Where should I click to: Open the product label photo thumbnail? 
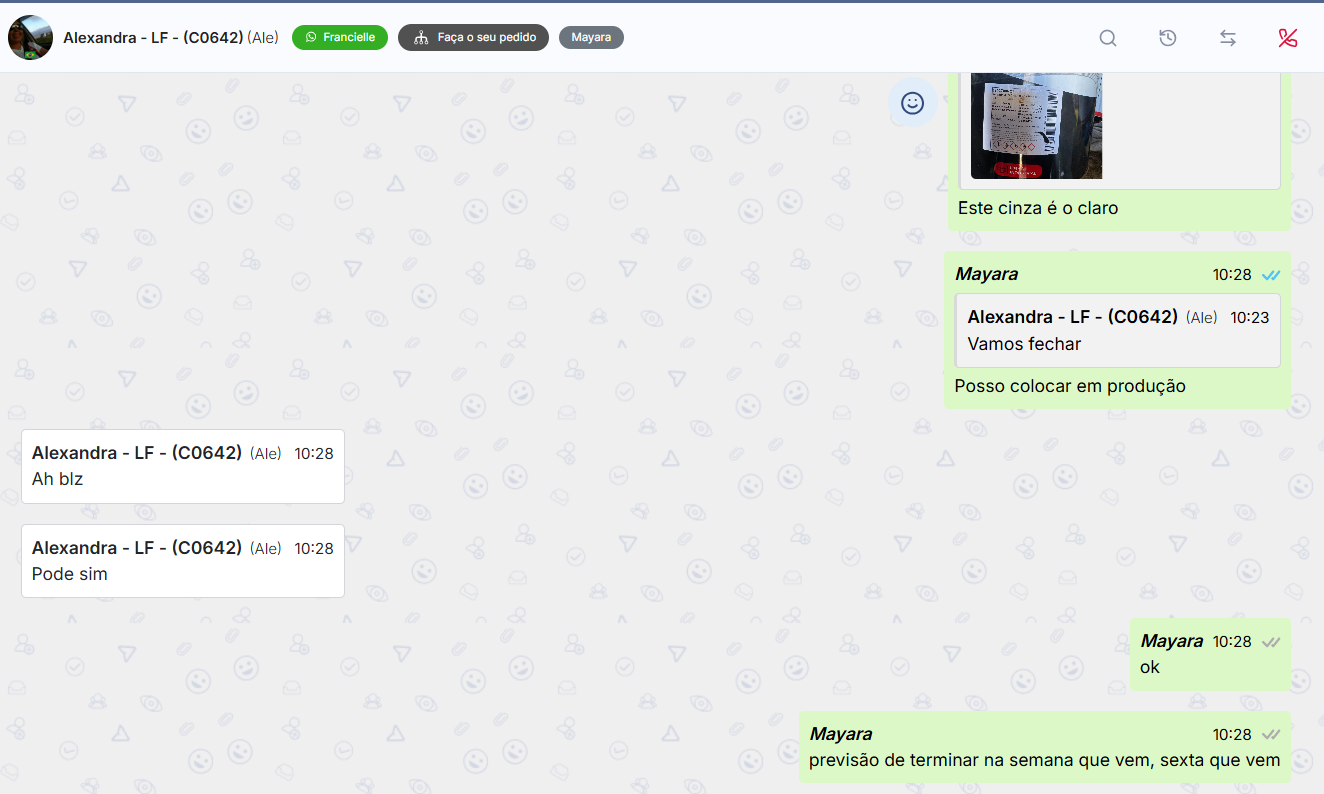coord(1036,125)
